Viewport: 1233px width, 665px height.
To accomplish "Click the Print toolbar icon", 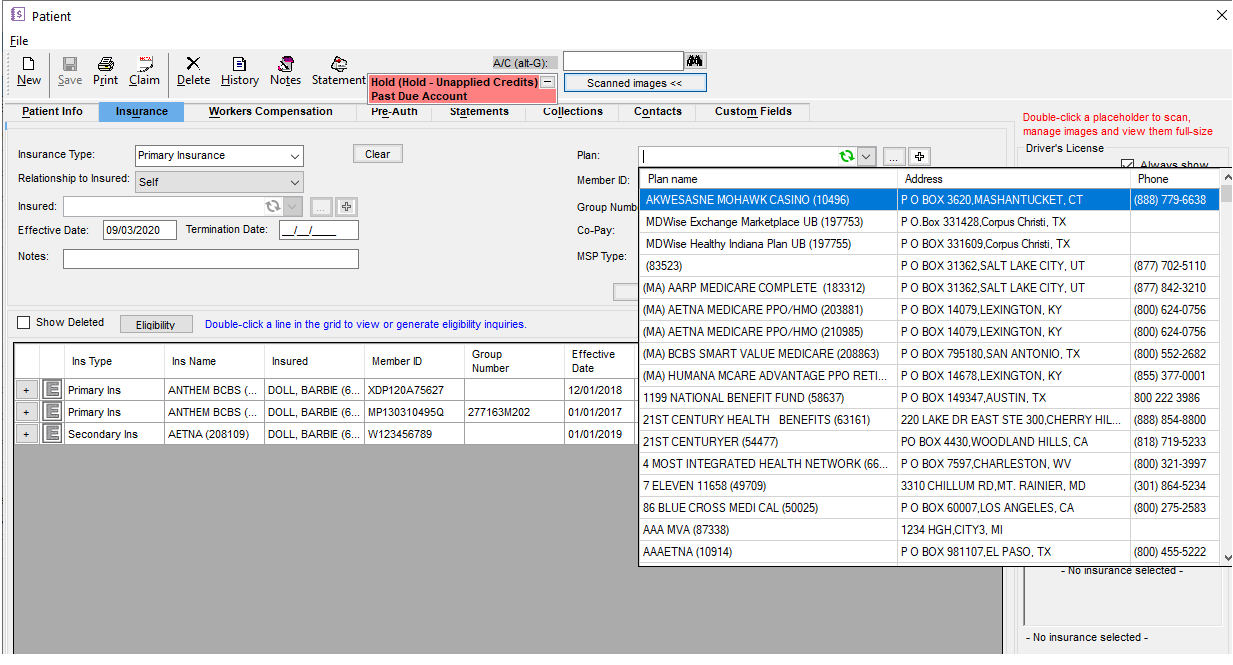I will 105,71.
